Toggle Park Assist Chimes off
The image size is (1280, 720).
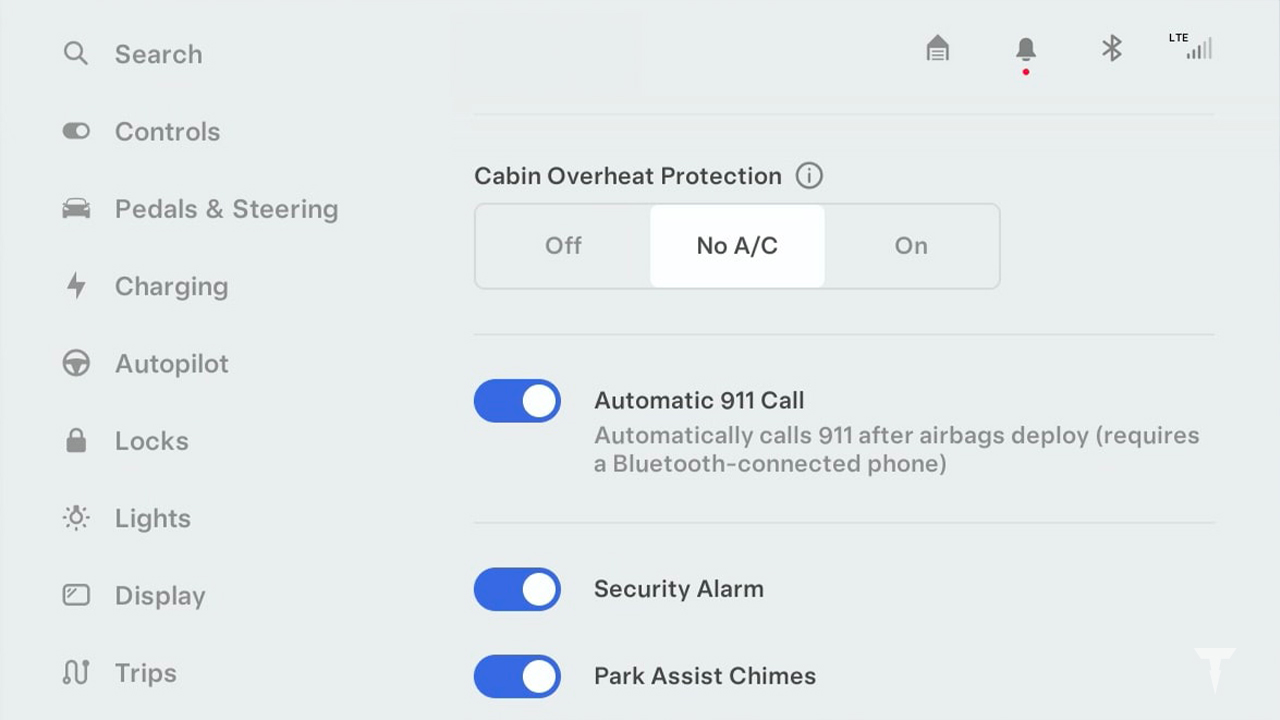click(517, 676)
